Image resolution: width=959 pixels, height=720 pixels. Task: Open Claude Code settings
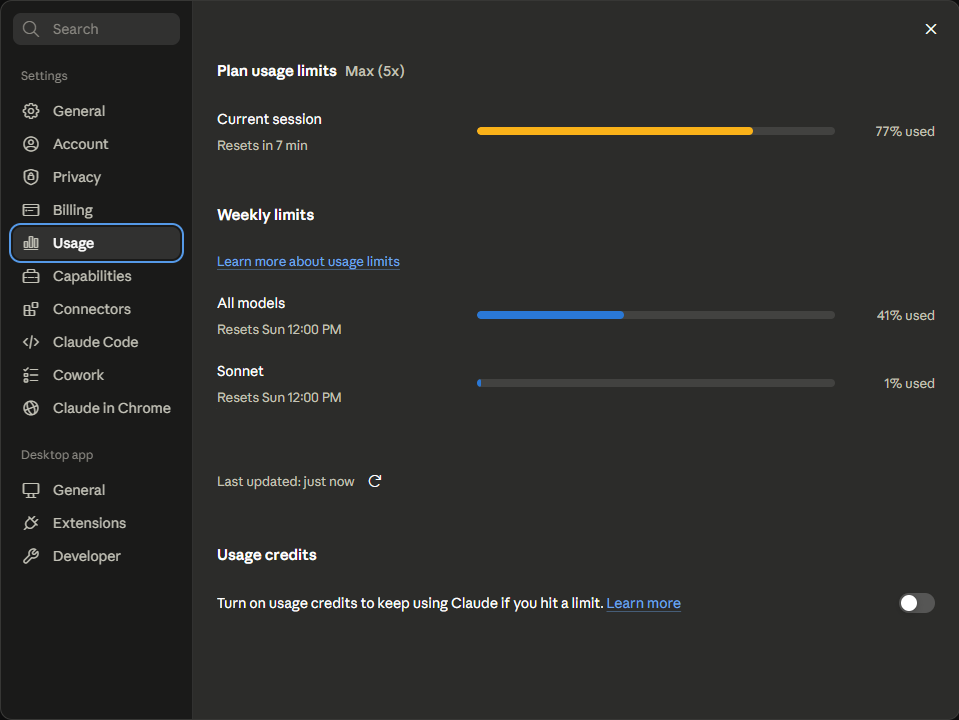(95, 342)
